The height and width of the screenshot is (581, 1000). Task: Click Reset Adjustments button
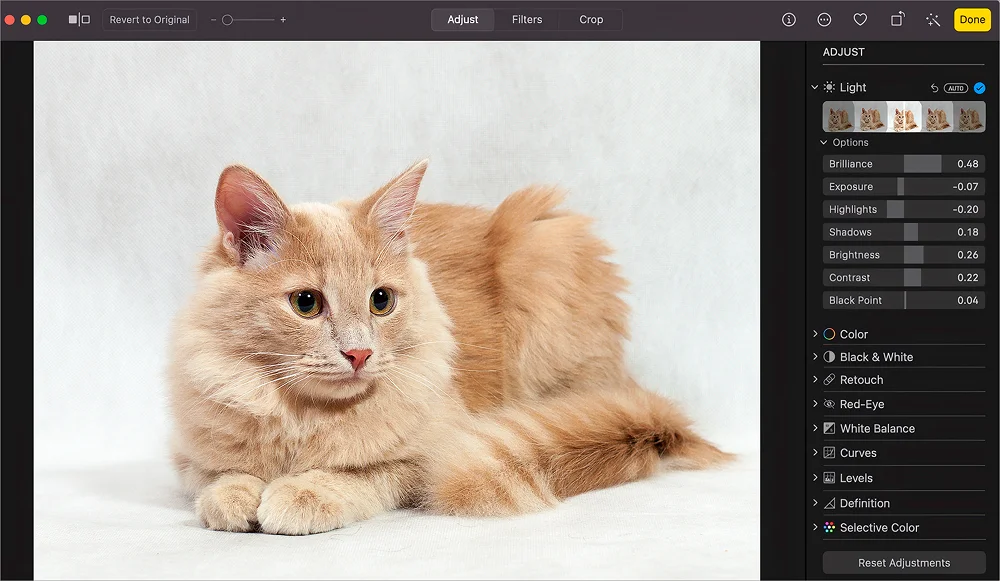point(903,563)
